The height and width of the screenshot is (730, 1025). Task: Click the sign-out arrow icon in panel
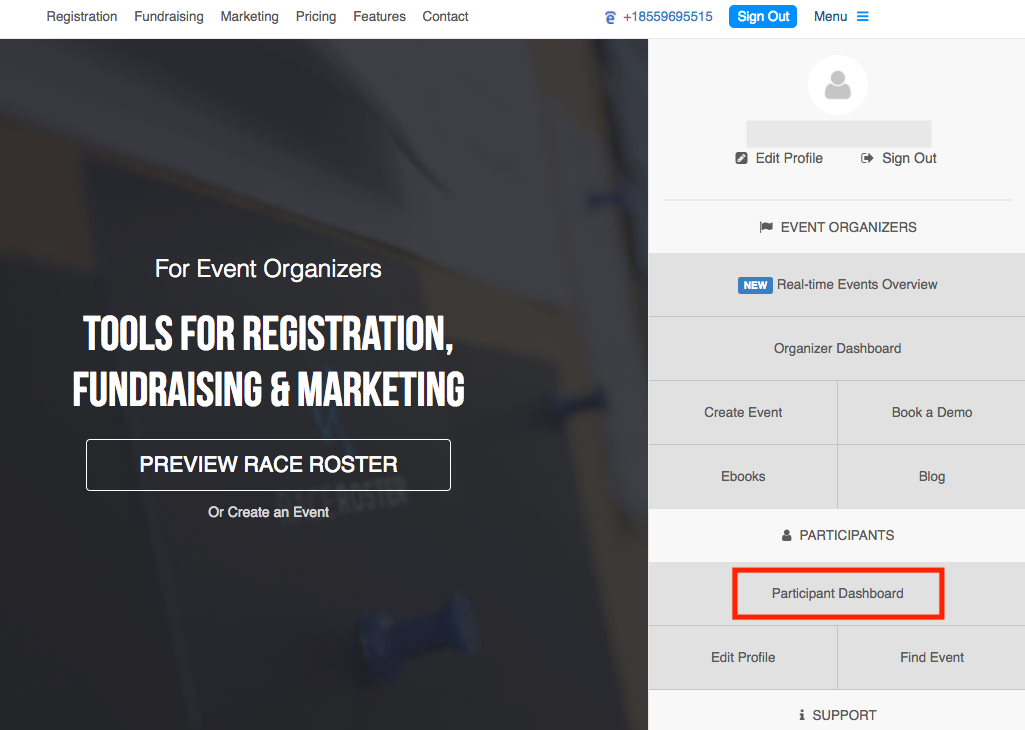(x=867, y=158)
